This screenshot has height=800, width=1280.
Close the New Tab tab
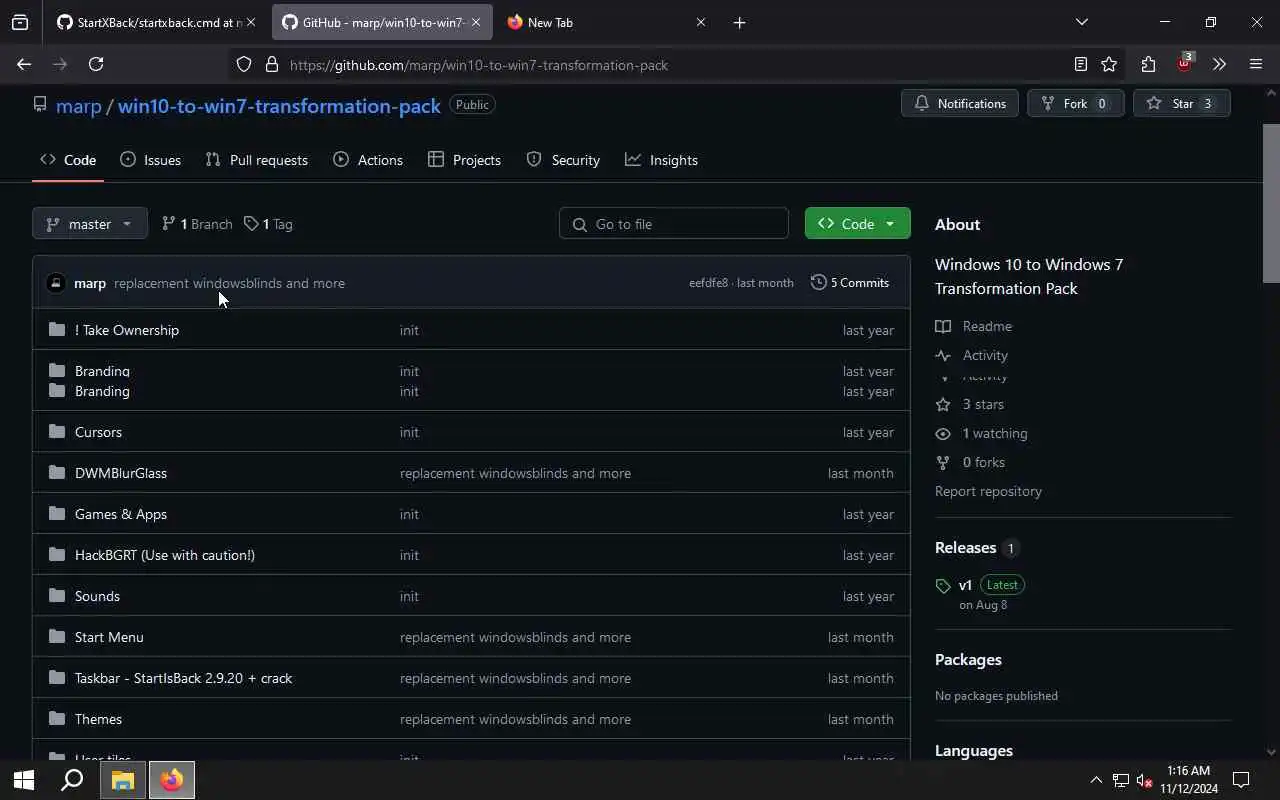point(700,22)
